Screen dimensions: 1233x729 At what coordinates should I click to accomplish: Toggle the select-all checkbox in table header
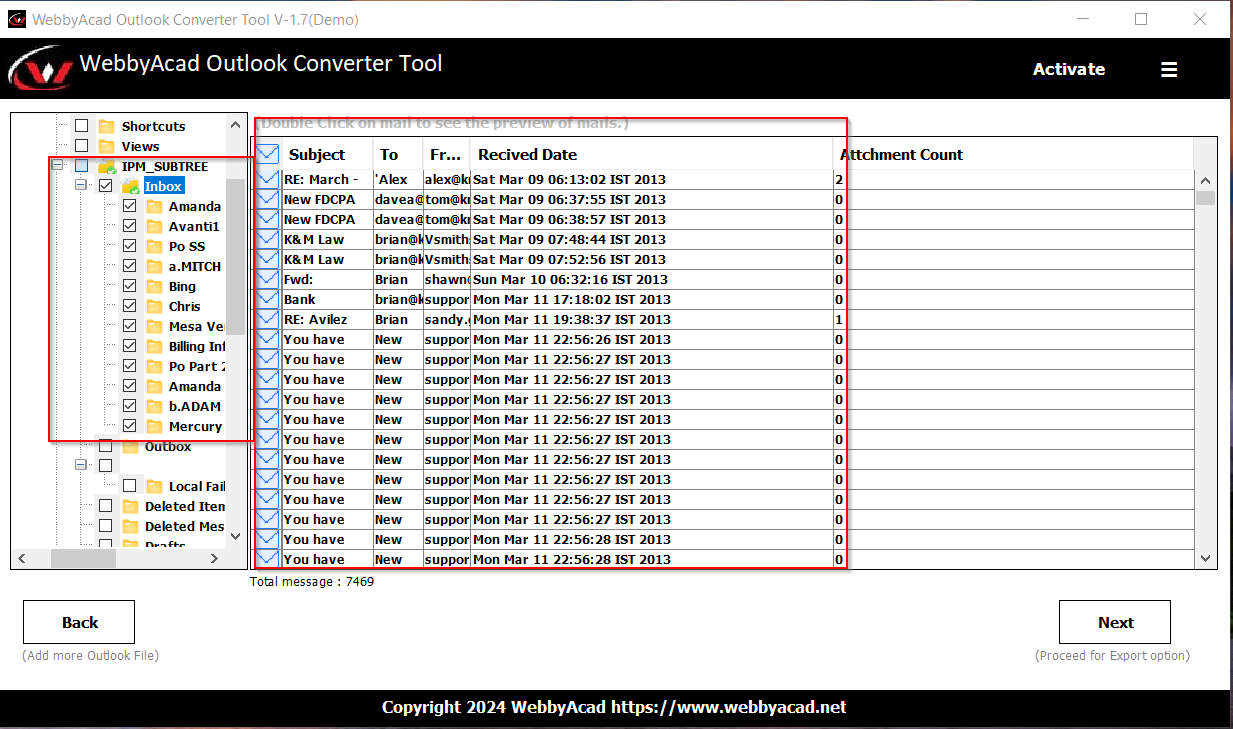(x=268, y=154)
